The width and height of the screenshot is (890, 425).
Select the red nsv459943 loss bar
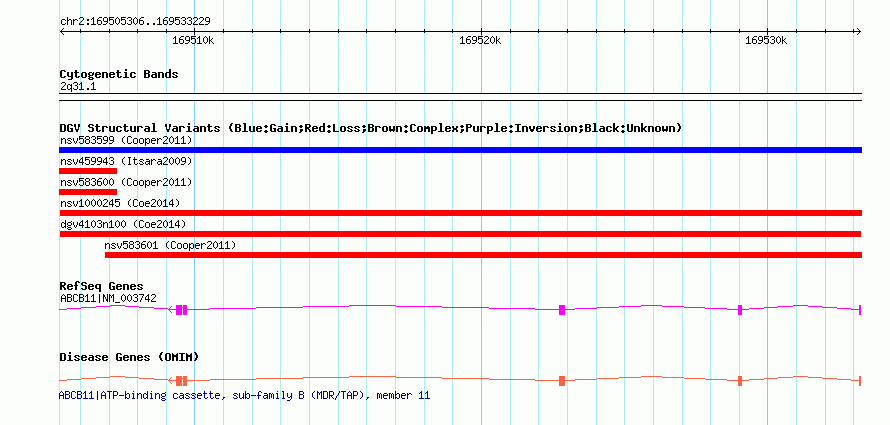point(88,171)
